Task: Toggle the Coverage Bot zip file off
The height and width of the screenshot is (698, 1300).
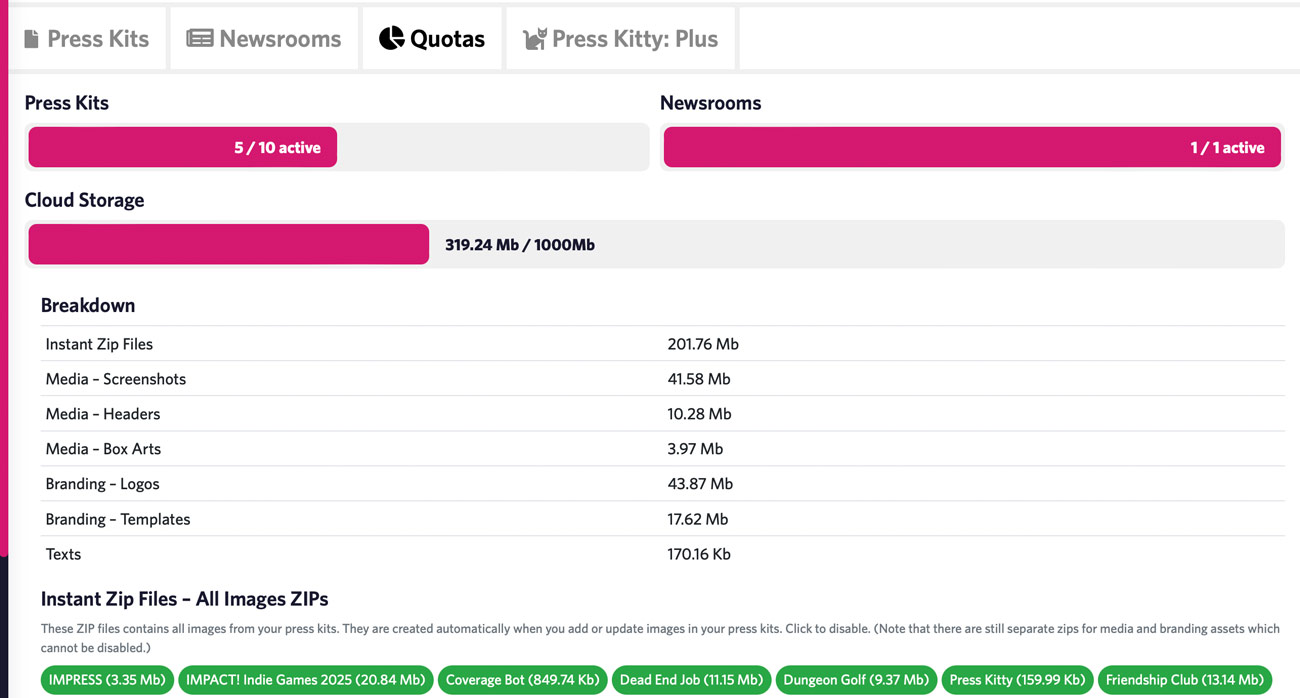Action: pos(521,679)
